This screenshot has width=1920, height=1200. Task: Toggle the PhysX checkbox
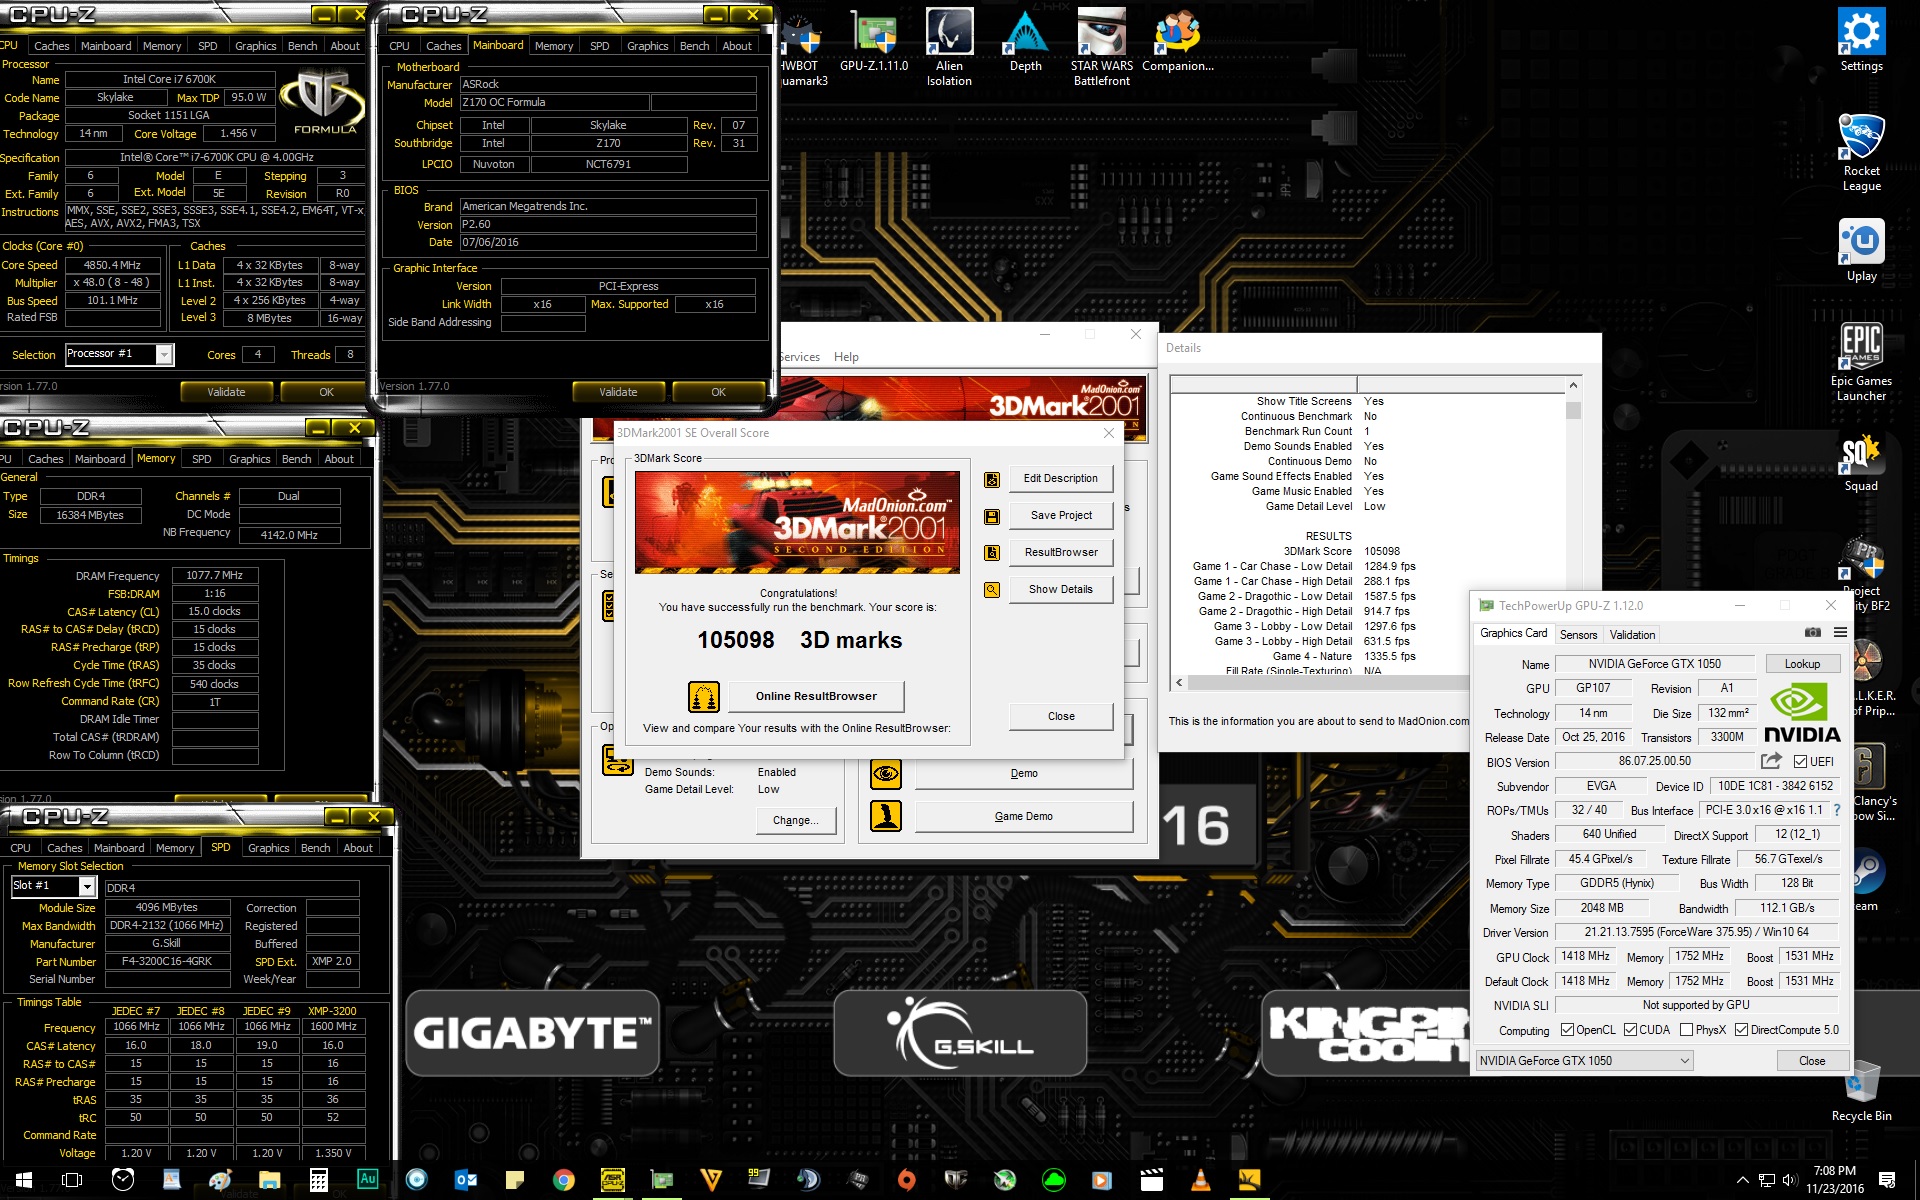1686,1030
